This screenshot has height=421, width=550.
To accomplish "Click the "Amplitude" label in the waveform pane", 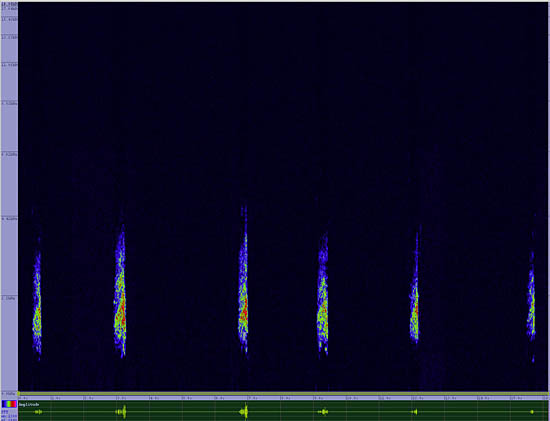I will click(x=29, y=405).
